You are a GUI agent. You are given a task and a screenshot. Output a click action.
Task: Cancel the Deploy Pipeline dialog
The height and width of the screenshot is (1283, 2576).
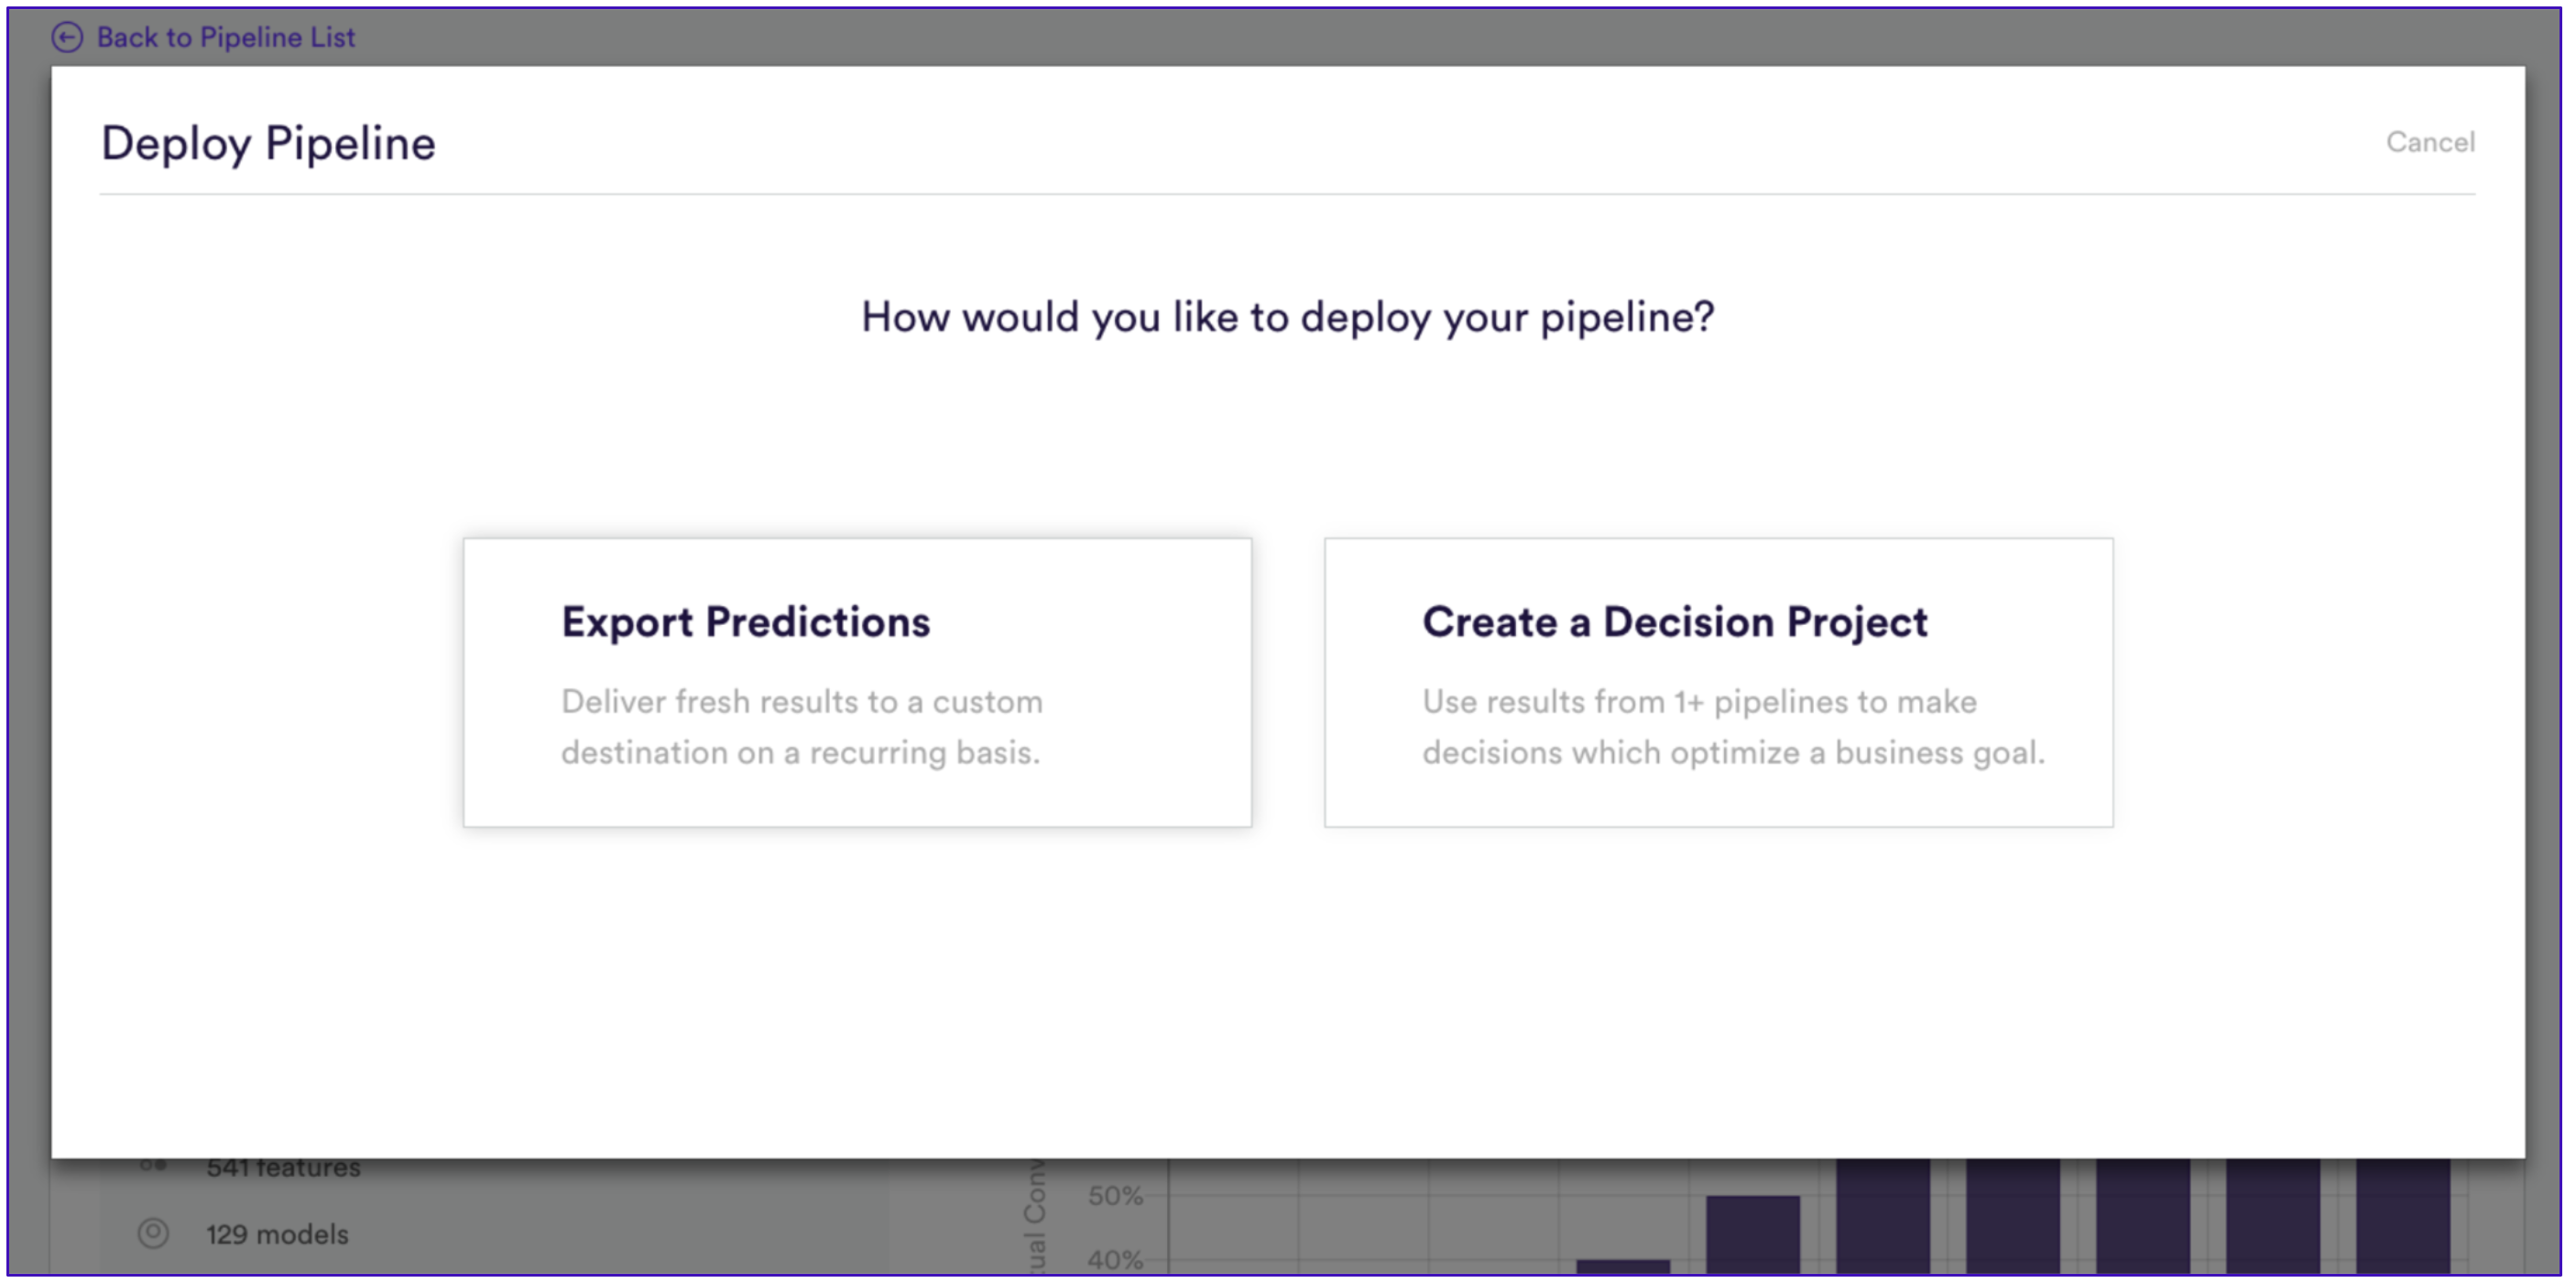pos(2430,142)
